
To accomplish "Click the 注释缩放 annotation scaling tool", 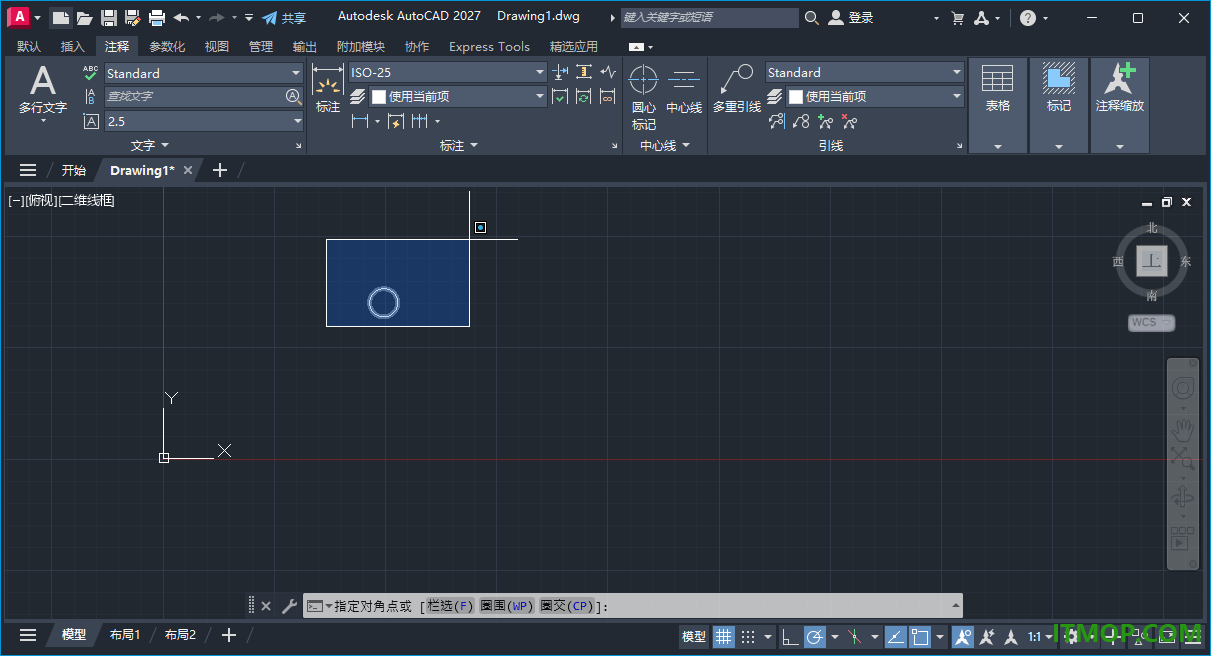I will 1119,88.
